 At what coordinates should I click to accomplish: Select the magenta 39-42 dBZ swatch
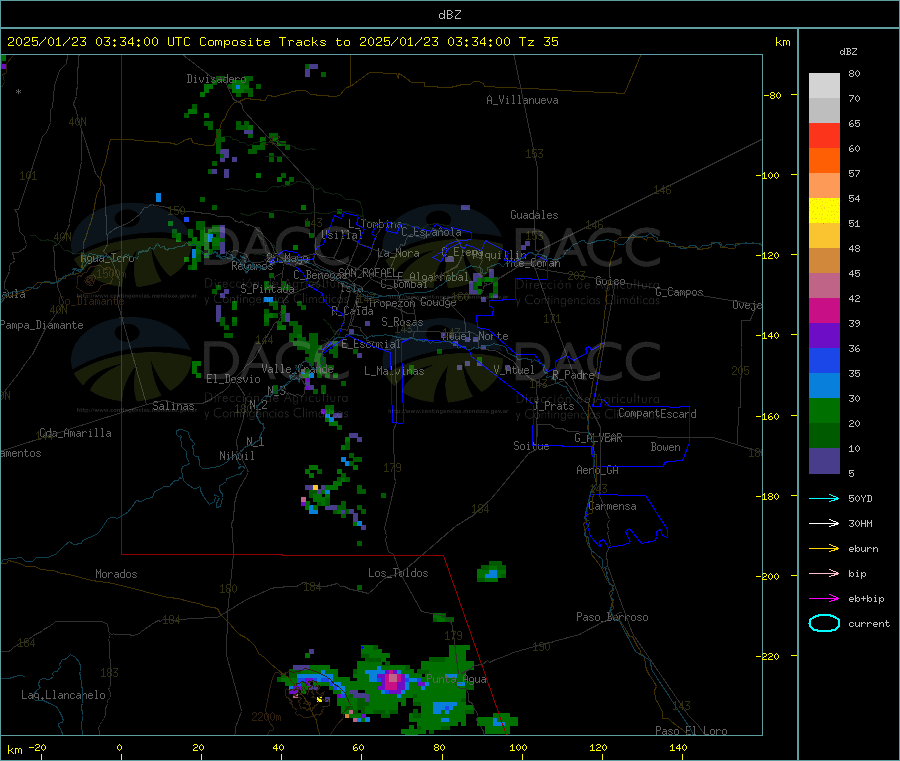point(824,310)
